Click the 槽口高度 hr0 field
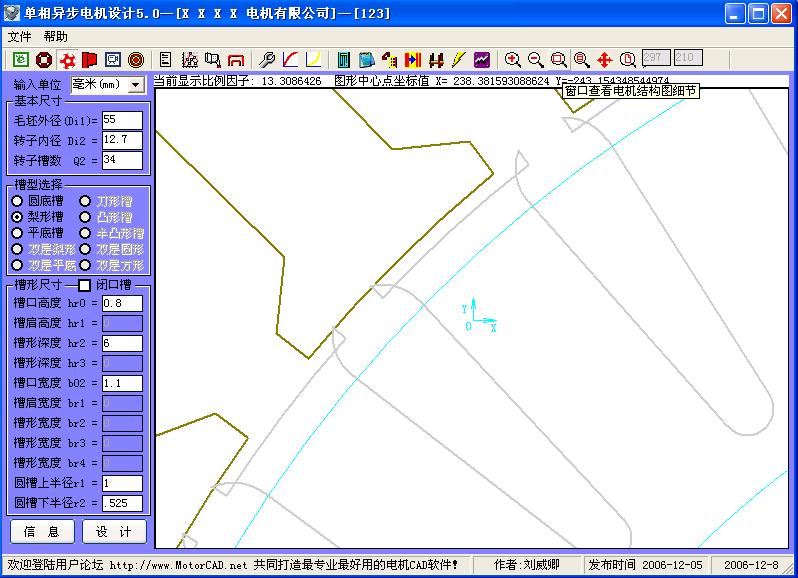This screenshot has width=798, height=578. click(122, 303)
